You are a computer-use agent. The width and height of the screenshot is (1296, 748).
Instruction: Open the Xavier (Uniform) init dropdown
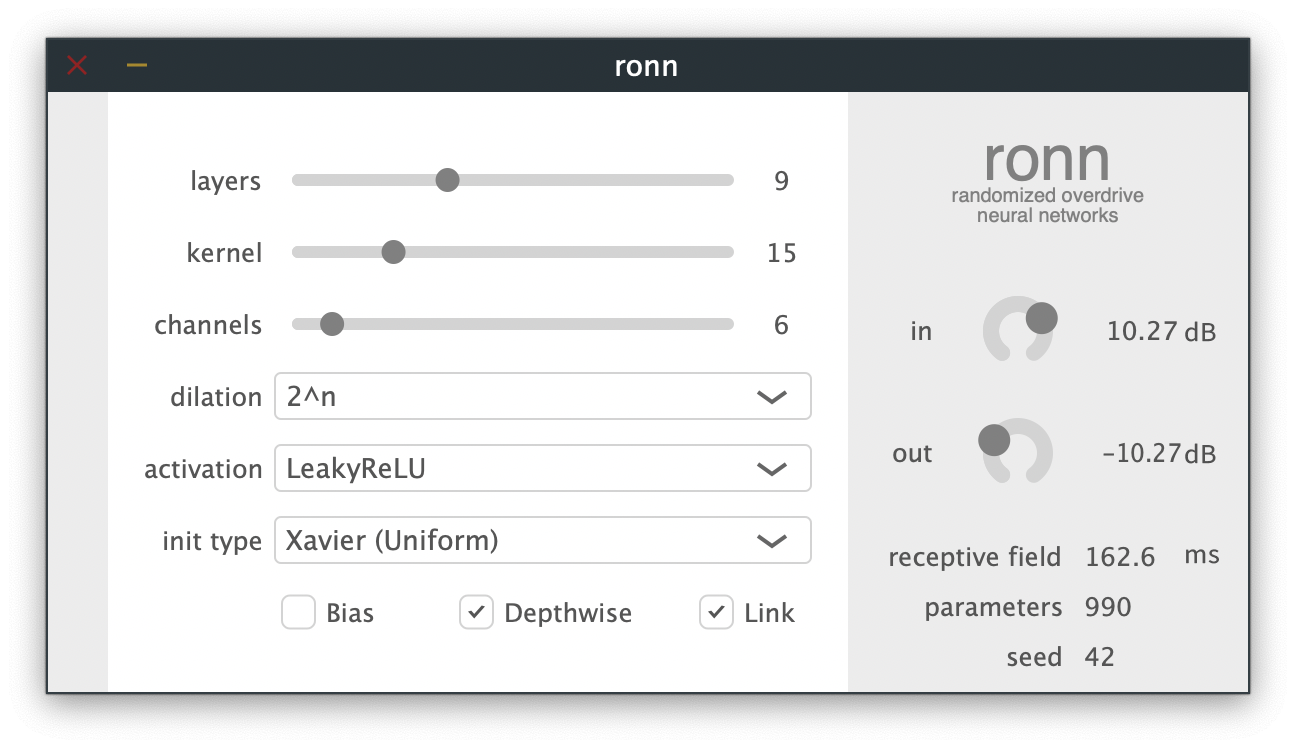click(542, 541)
